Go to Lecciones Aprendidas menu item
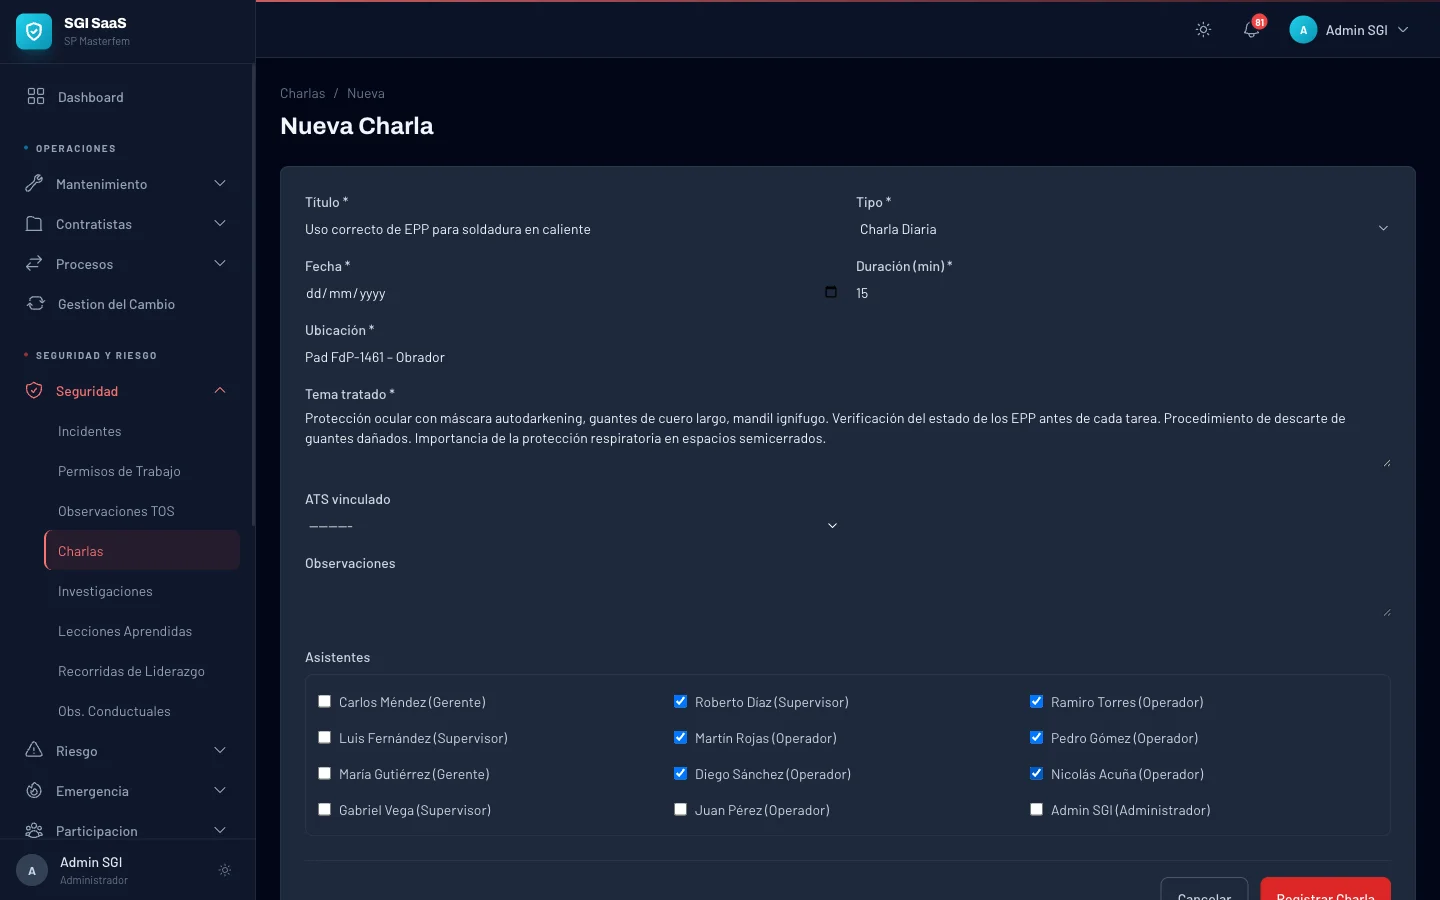The width and height of the screenshot is (1440, 900). tap(125, 631)
